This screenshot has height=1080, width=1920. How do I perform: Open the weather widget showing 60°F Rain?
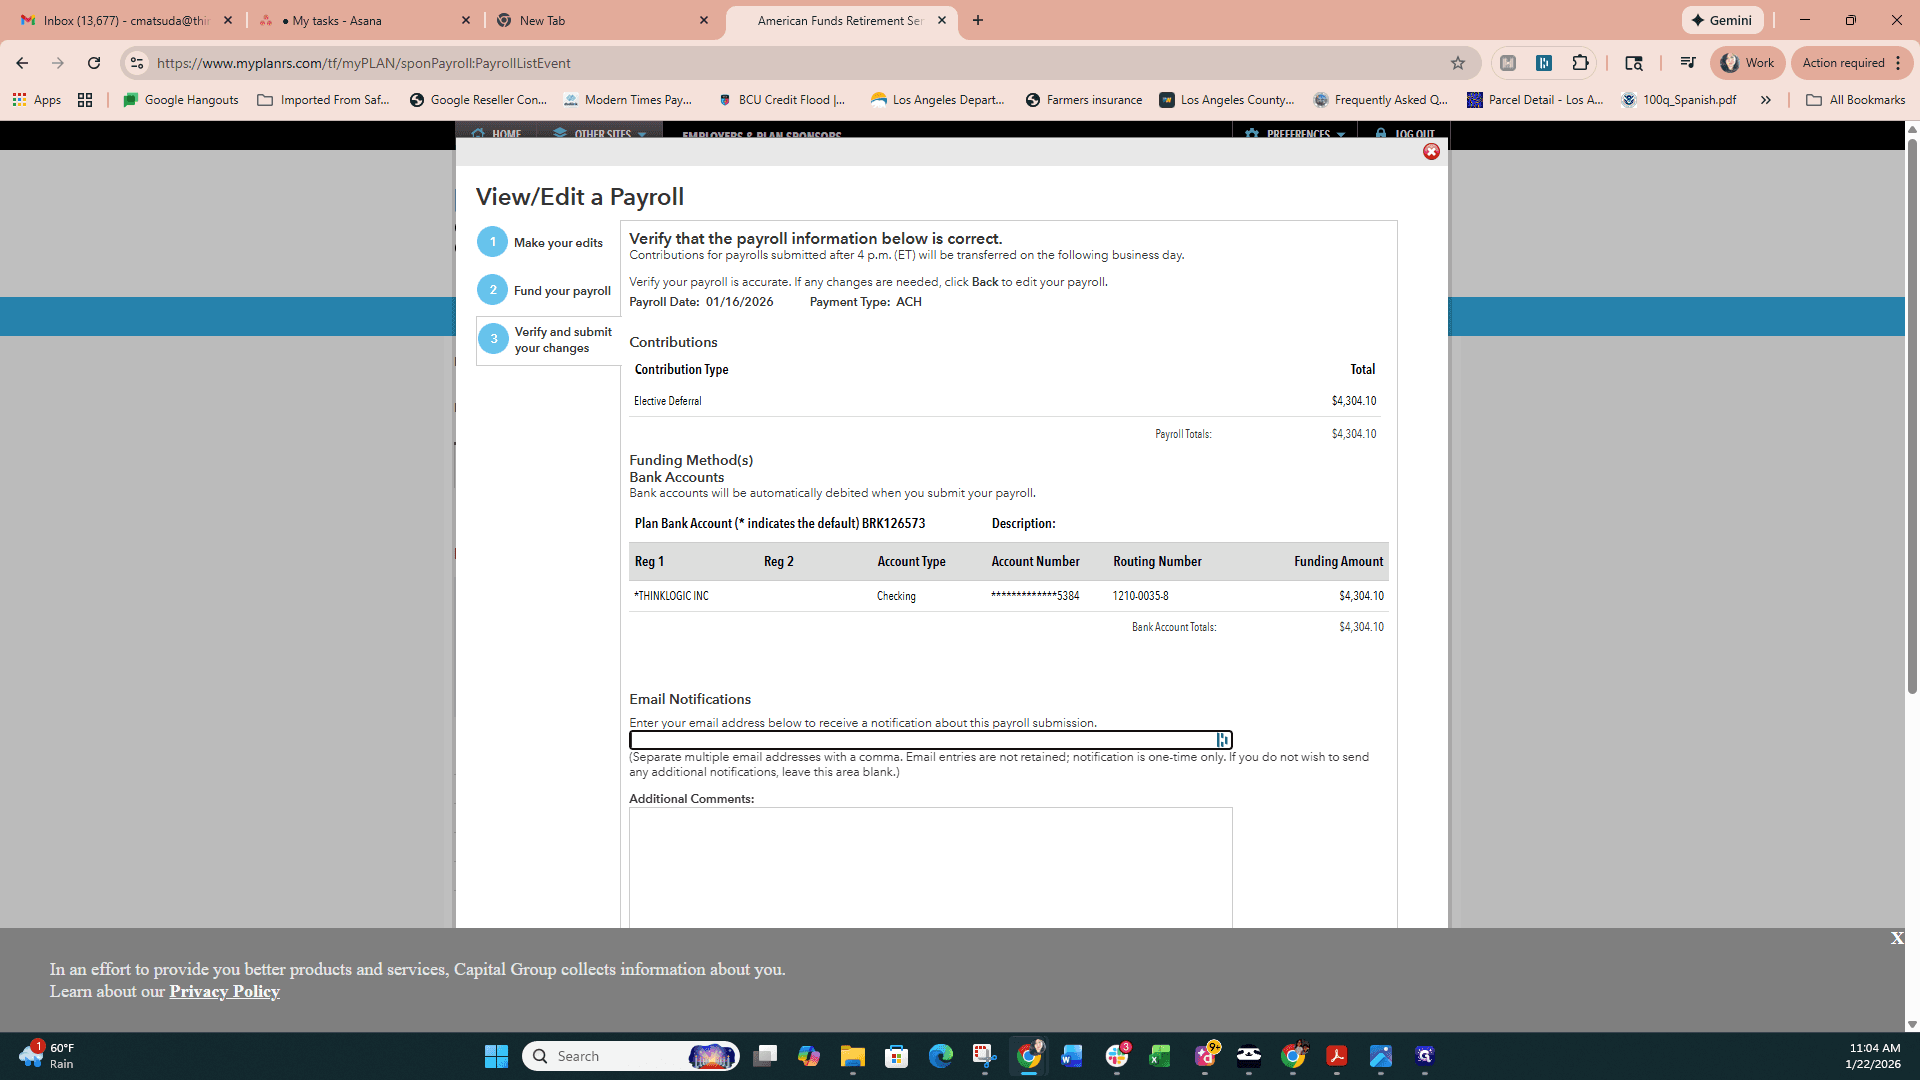coord(48,1056)
